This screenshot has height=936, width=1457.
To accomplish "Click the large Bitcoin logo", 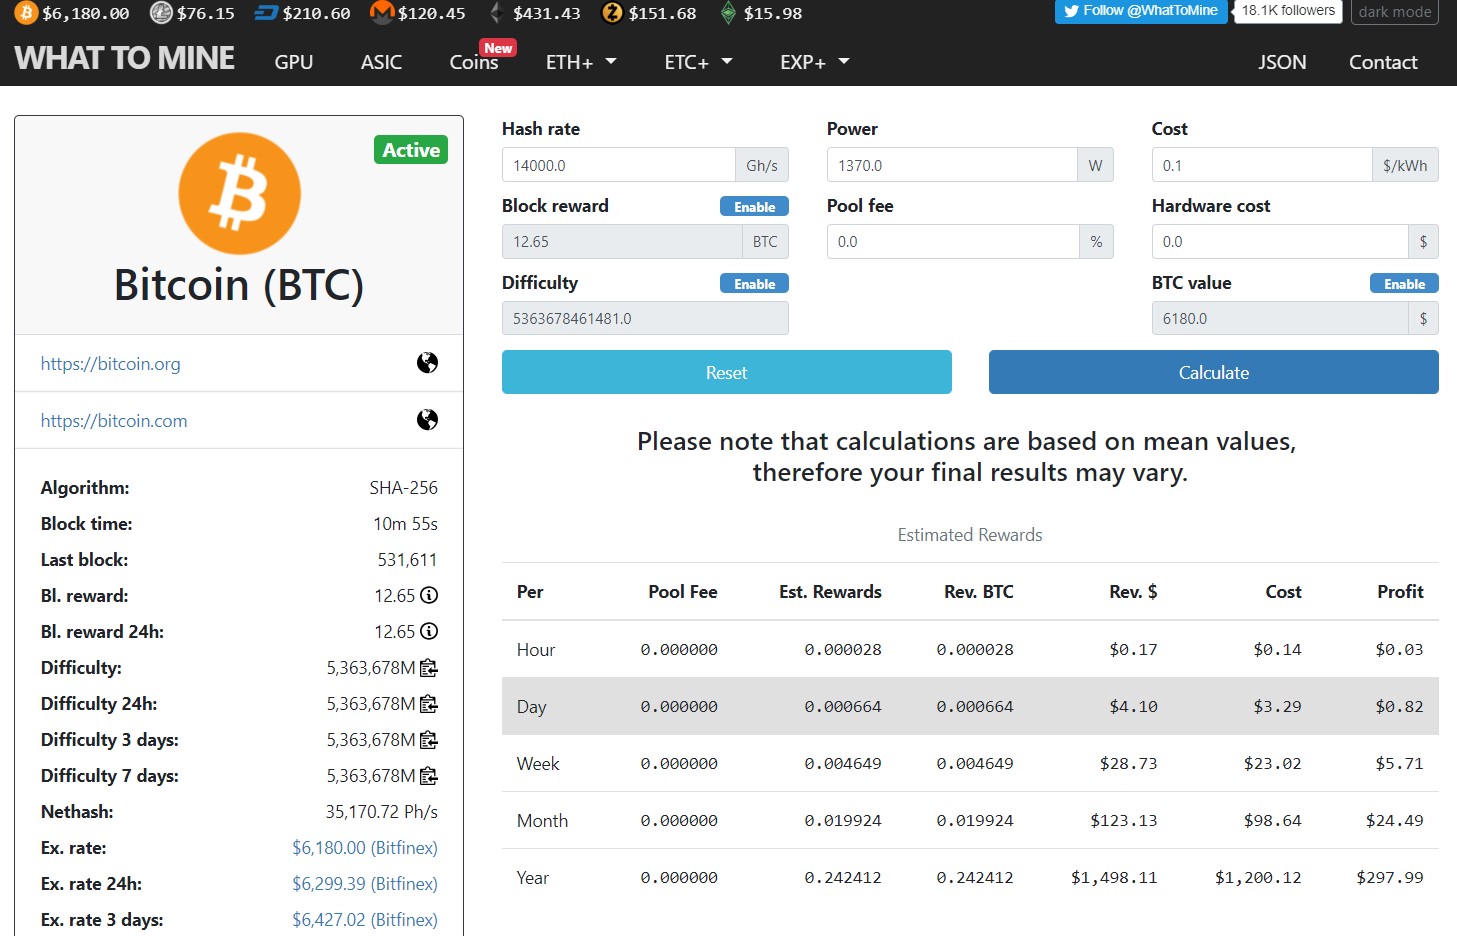I will (239, 193).
